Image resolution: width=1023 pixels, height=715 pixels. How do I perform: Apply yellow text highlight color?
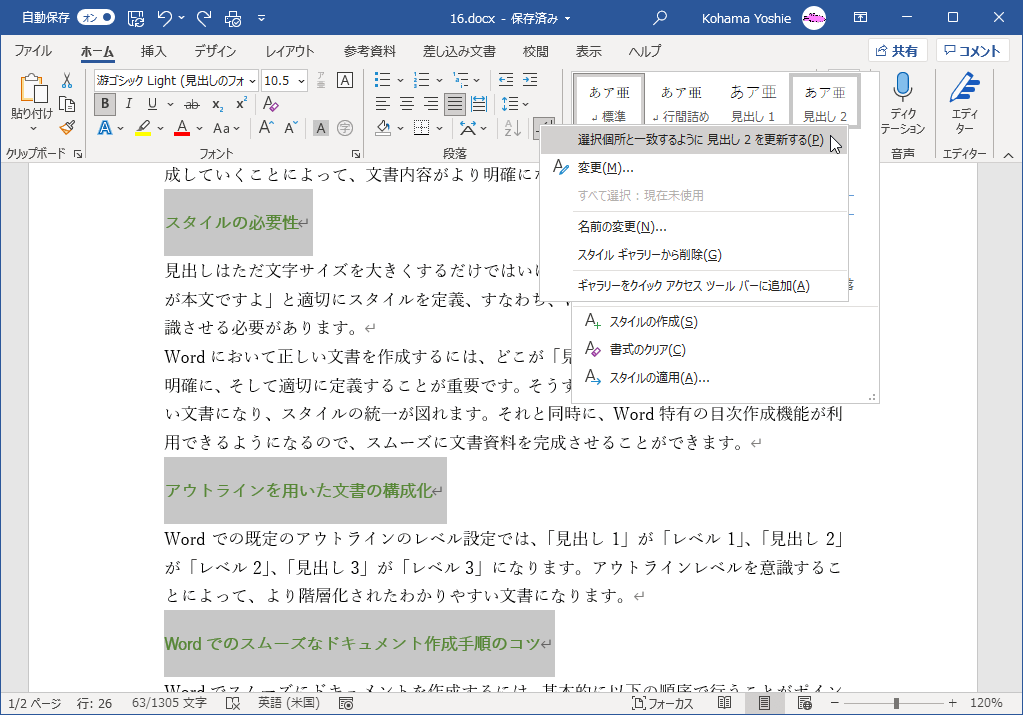144,128
